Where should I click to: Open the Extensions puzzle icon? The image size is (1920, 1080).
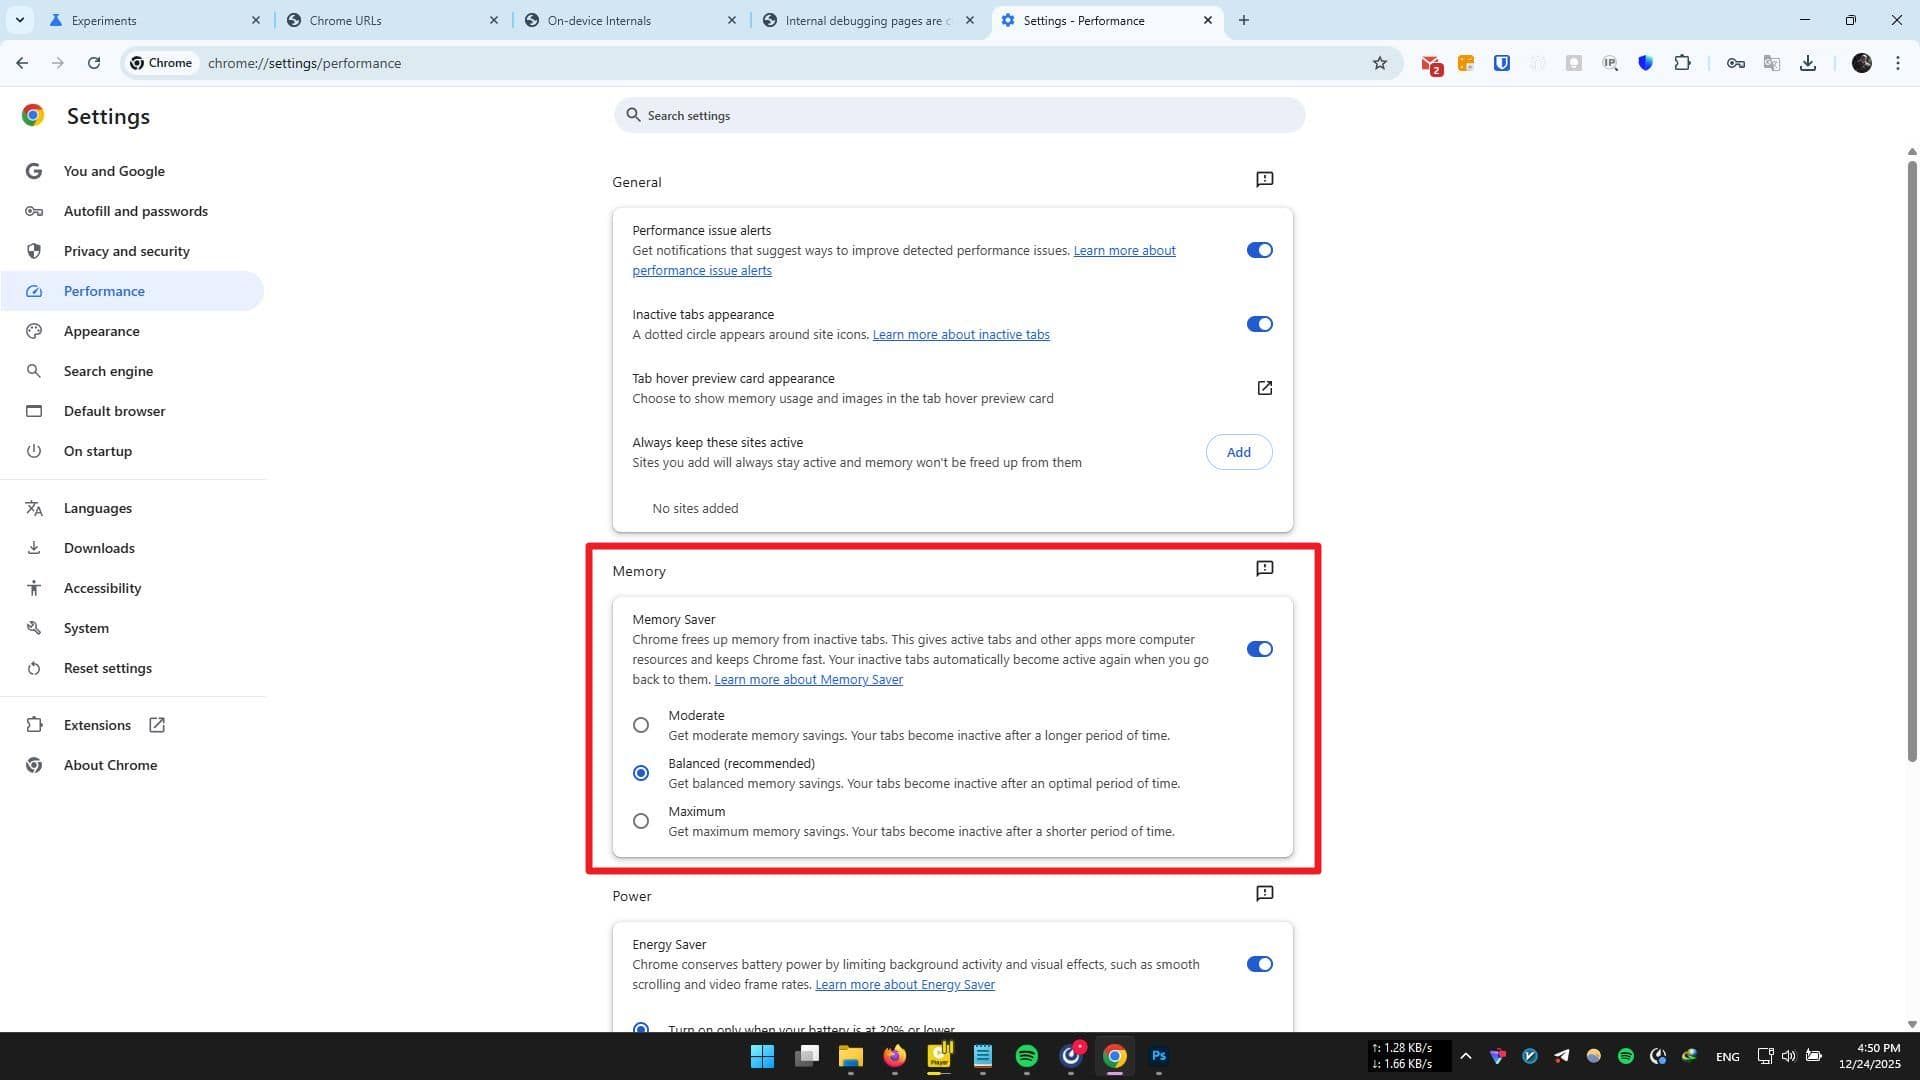click(1682, 63)
